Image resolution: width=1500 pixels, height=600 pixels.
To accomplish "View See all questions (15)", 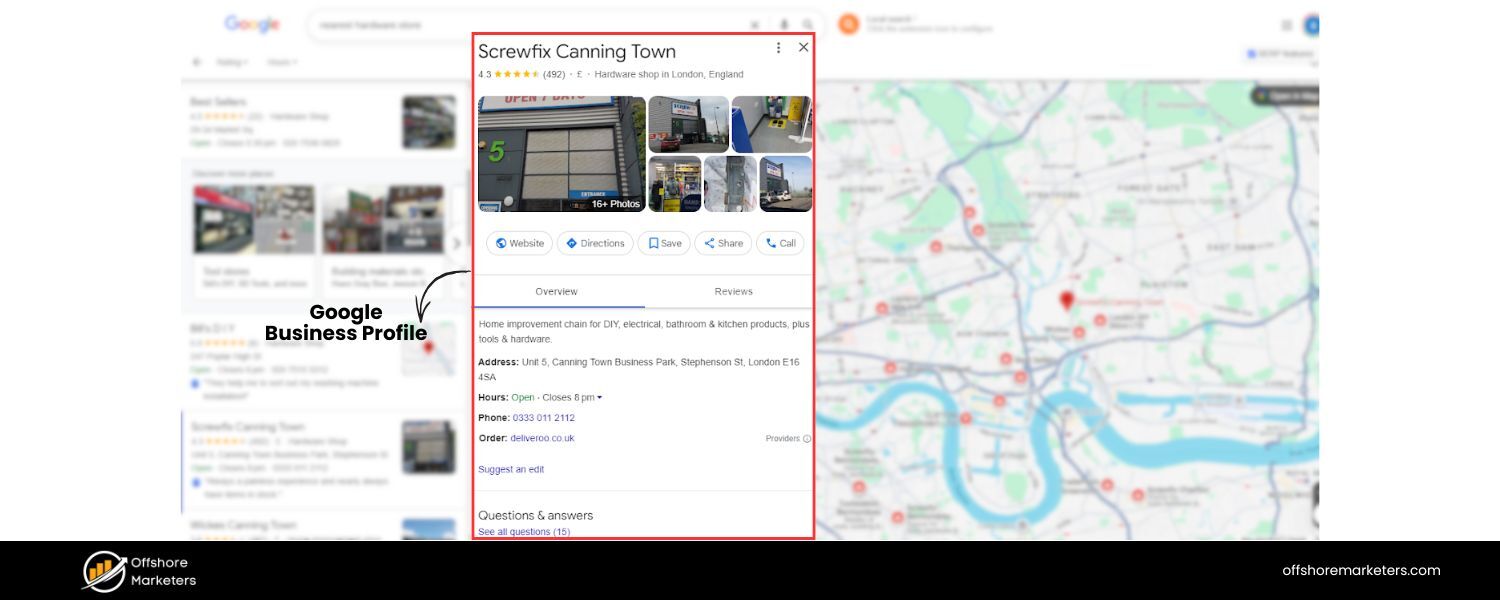I will point(524,531).
